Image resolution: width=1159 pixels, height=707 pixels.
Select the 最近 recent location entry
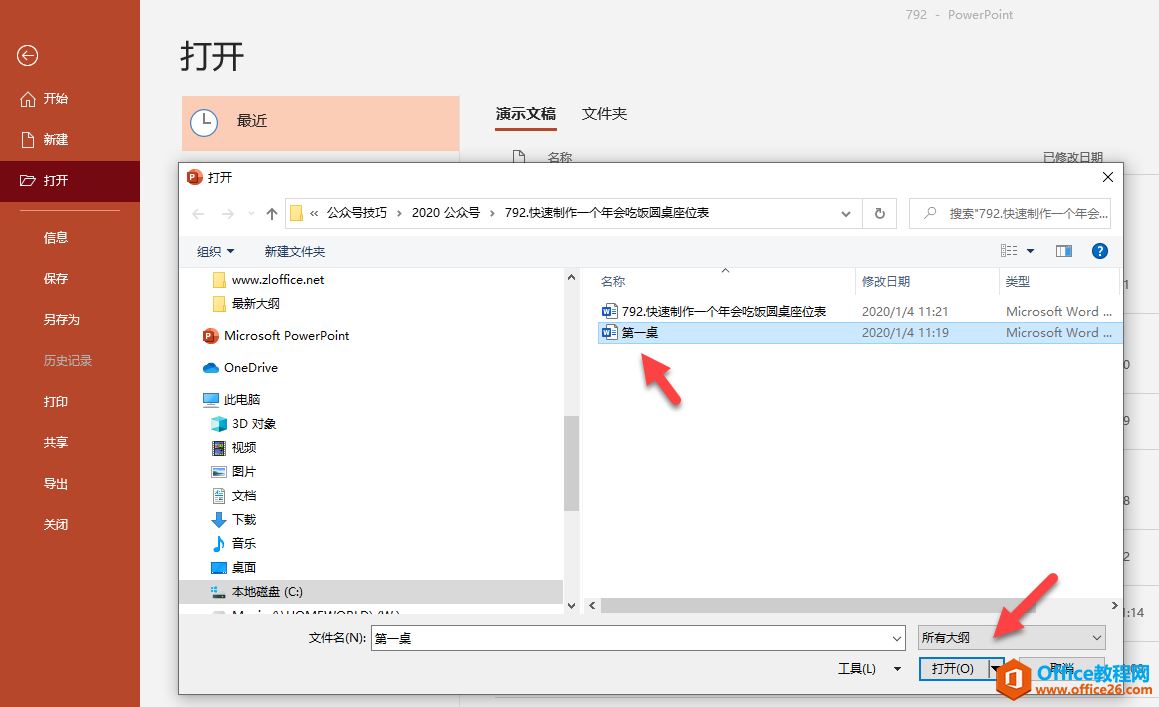pyautogui.click(x=321, y=123)
